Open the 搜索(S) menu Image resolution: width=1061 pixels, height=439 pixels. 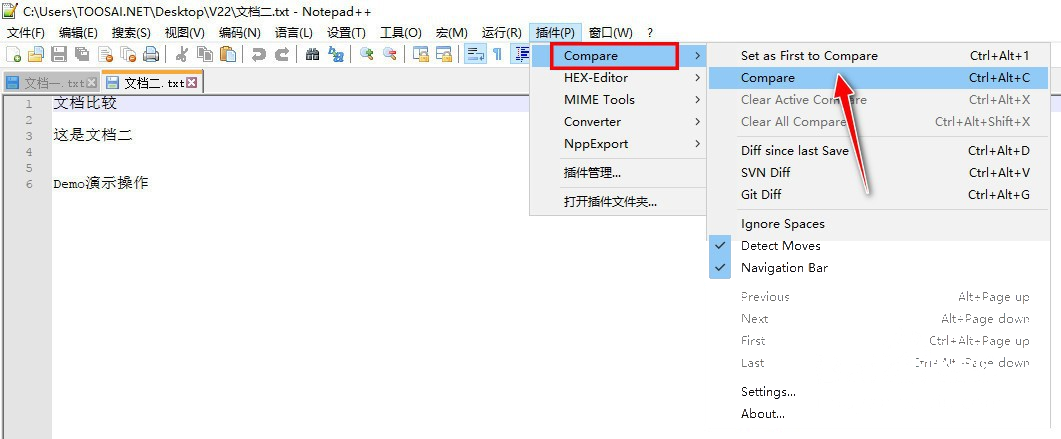point(131,32)
